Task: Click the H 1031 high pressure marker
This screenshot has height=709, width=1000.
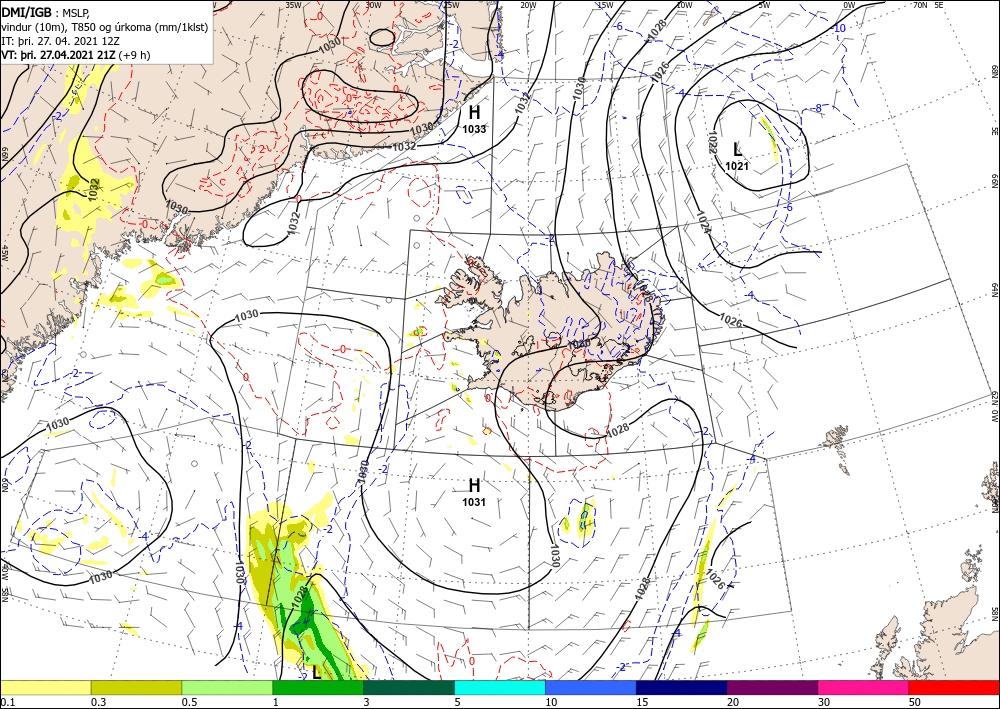Action: click(474, 492)
